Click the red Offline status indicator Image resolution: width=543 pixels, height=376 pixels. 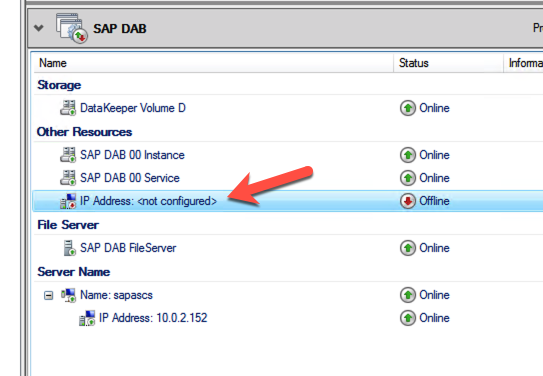tap(408, 201)
